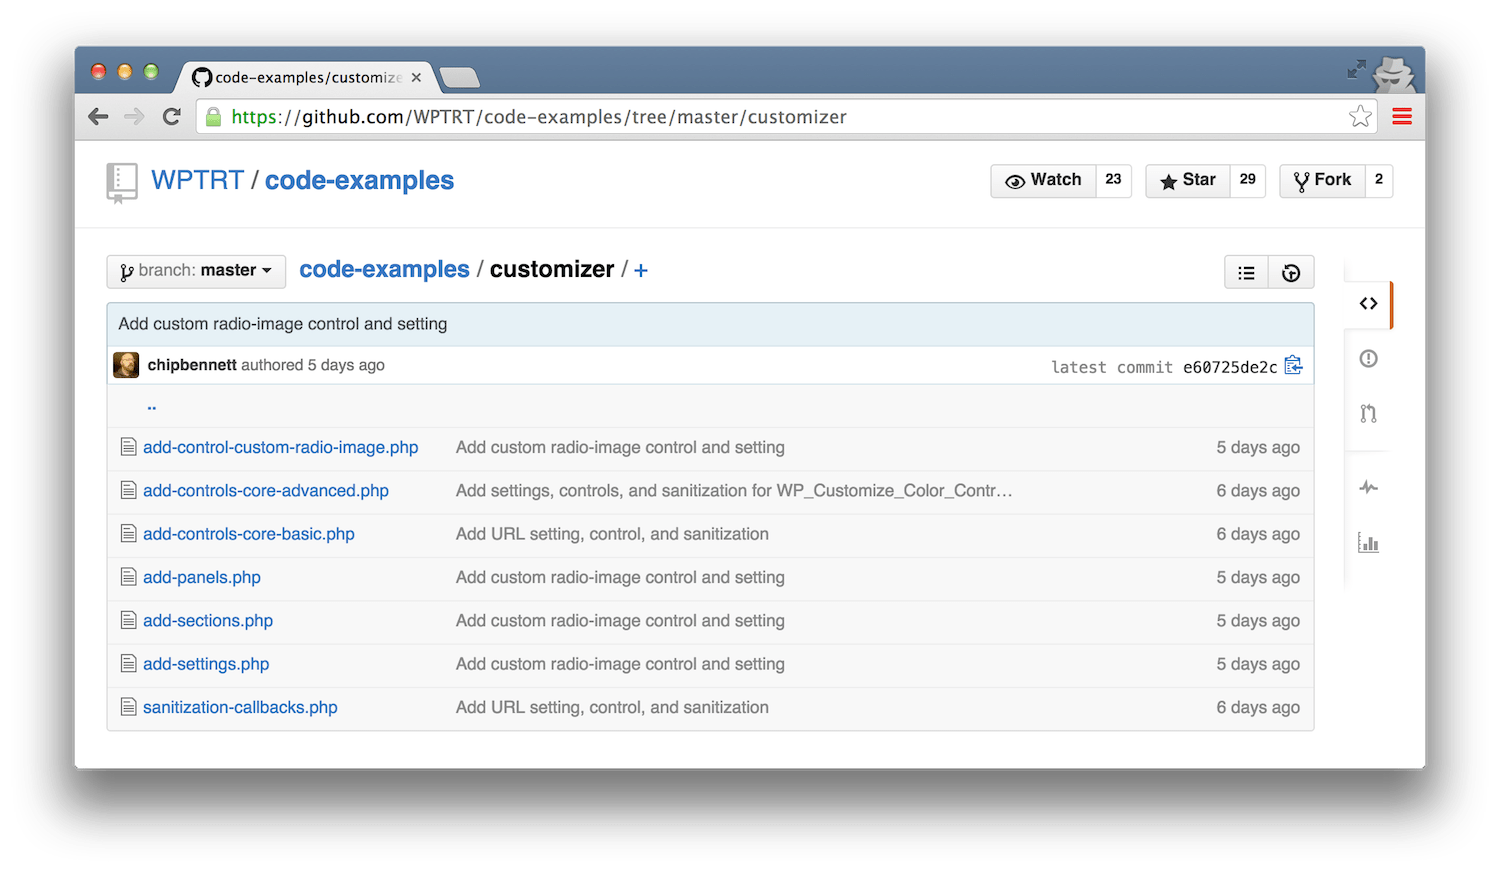This screenshot has width=1500, height=872.
Task: Open add-settings.php file
Action: click(x=206, y=663)
